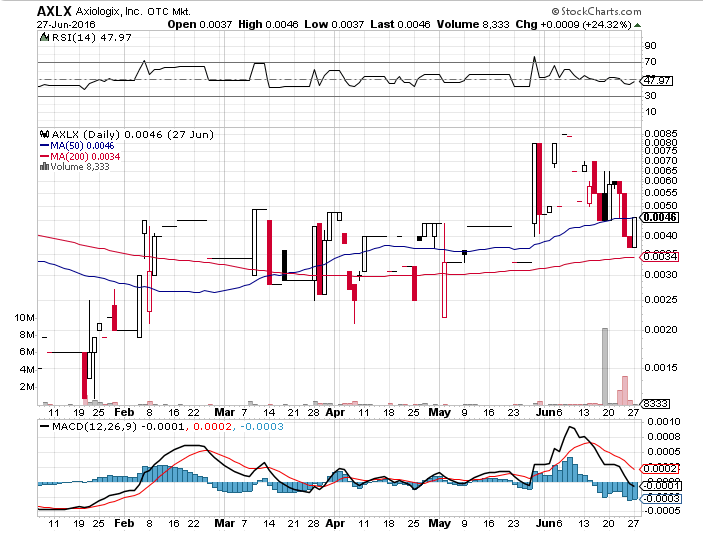Click the RSI 30 oversold level label
Viewport: 703px width, 536px height.
(650, 95)
